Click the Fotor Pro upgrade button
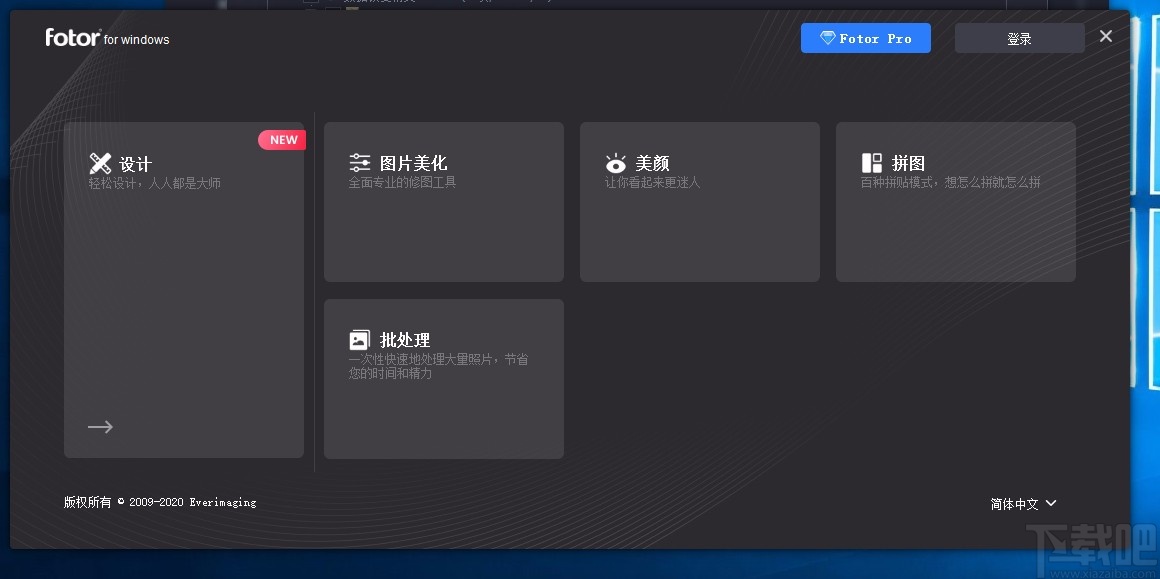The width and height of the screenshot is (1160, 579). point(866,38)
